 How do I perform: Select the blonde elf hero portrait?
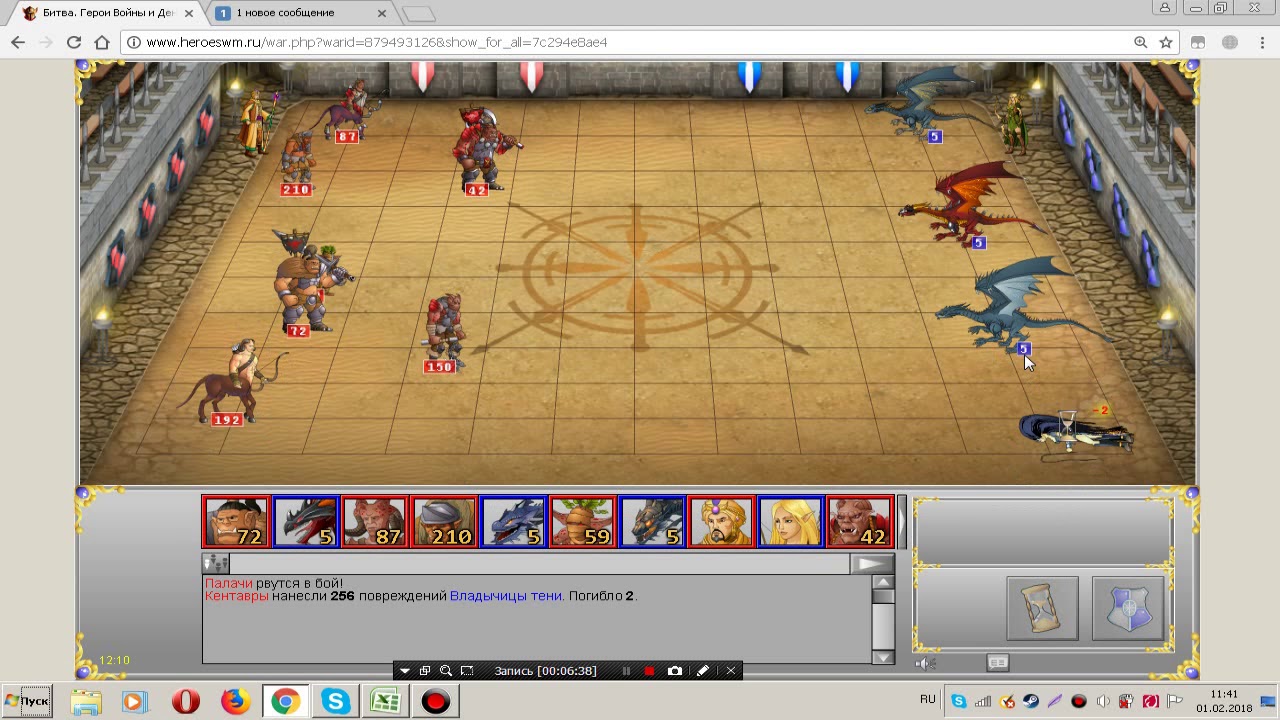(789, 522)
